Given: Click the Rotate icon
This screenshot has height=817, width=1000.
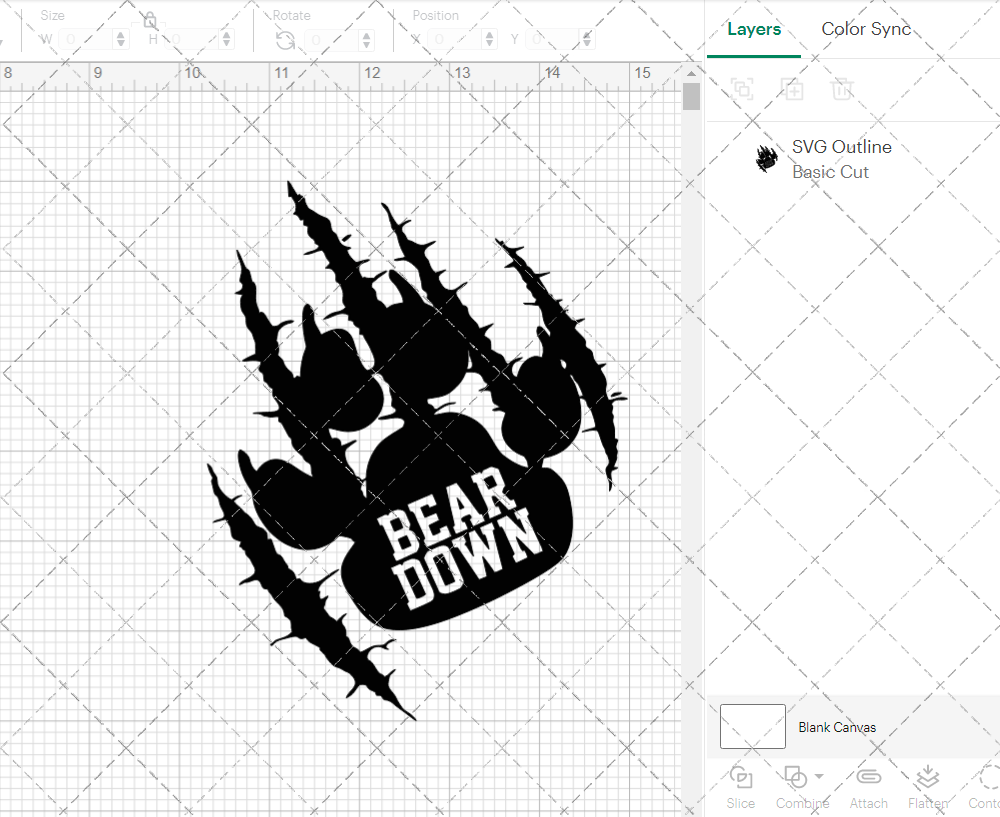Looking at the screenshot, I should (285, 41).
